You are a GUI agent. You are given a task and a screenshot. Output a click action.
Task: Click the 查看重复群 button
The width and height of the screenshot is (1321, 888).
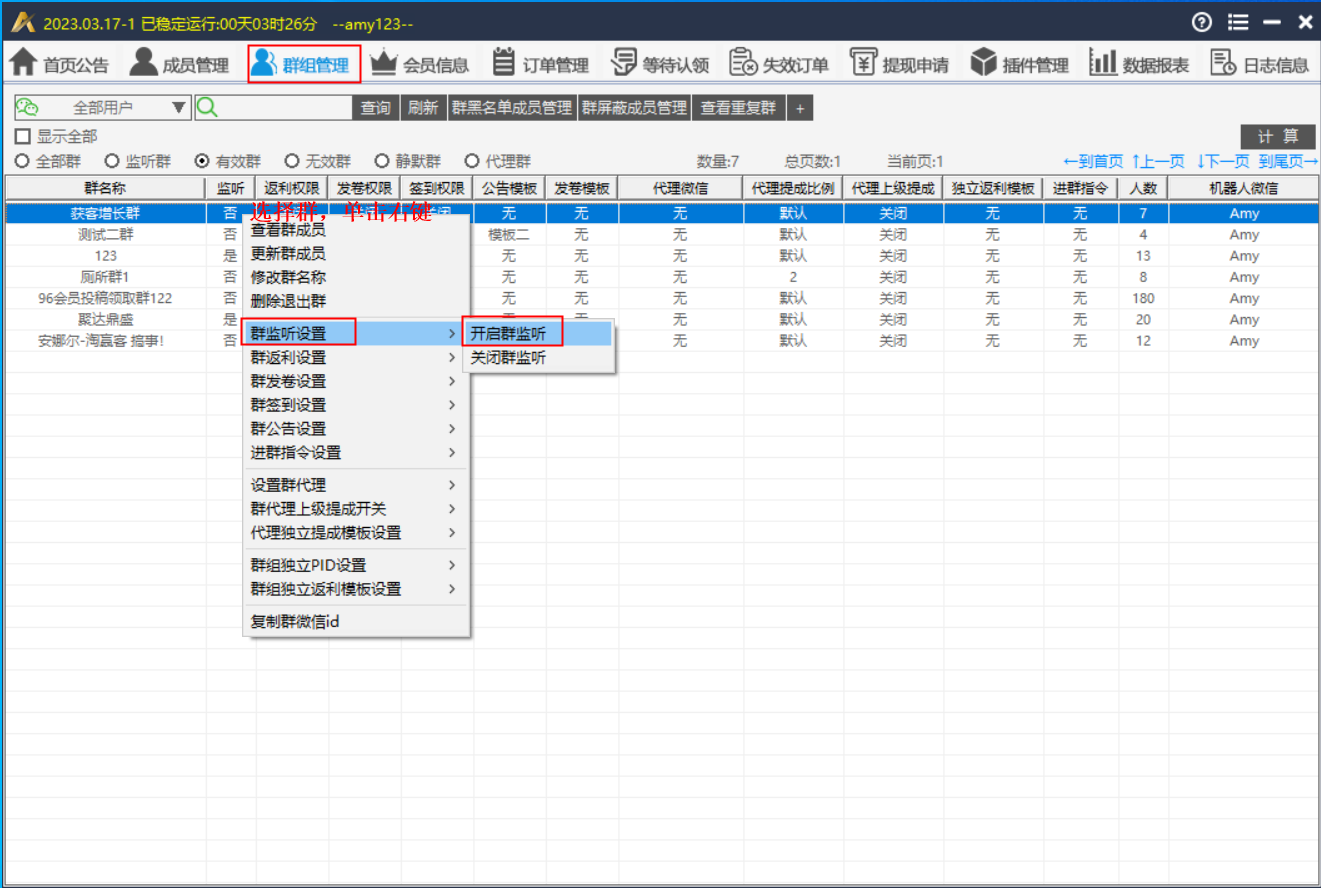[x=739, y=108]
